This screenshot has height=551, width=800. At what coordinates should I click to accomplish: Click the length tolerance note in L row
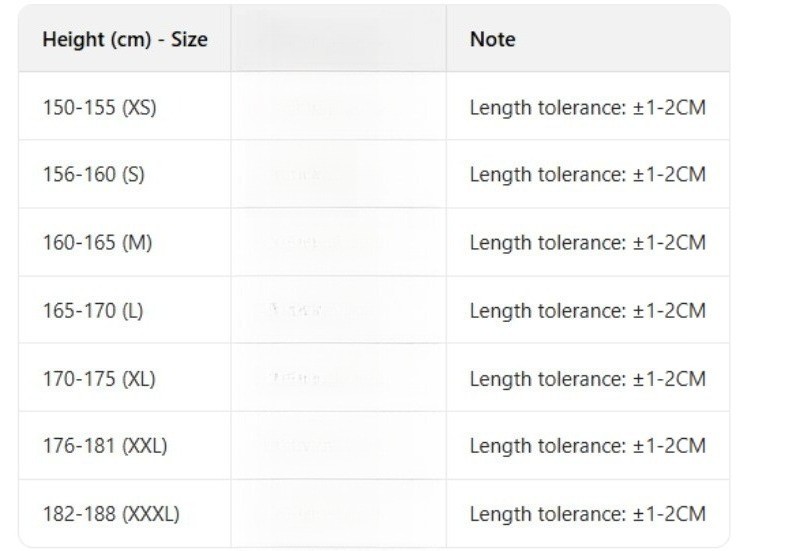[x=587, y=310]
